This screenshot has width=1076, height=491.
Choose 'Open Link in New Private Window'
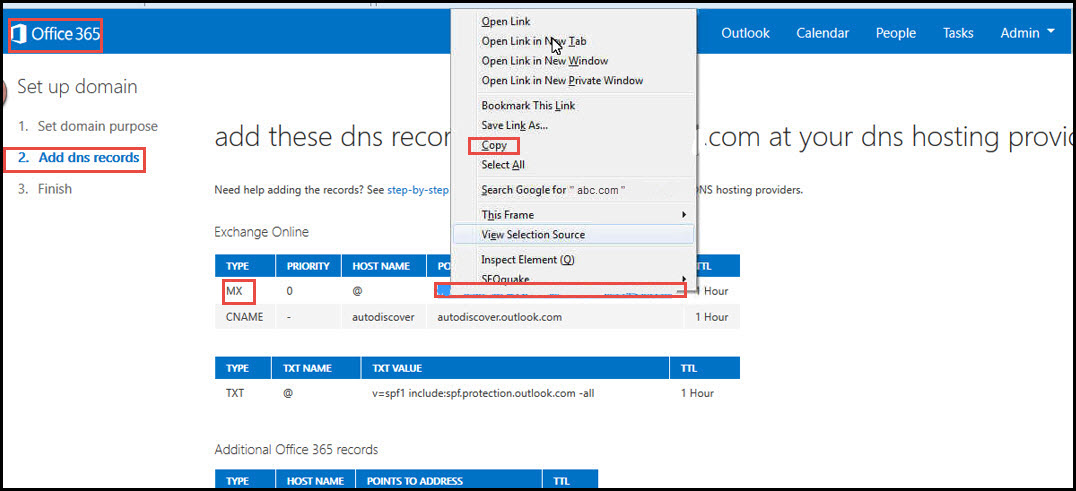[x=562, y=80]
